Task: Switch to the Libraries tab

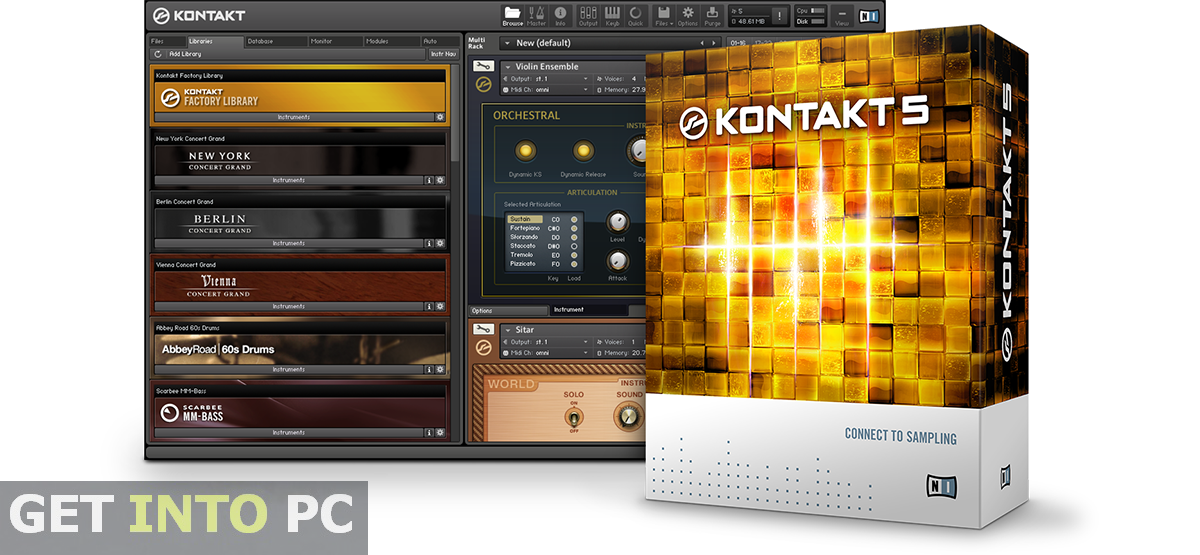Action: tap(214, 41)
